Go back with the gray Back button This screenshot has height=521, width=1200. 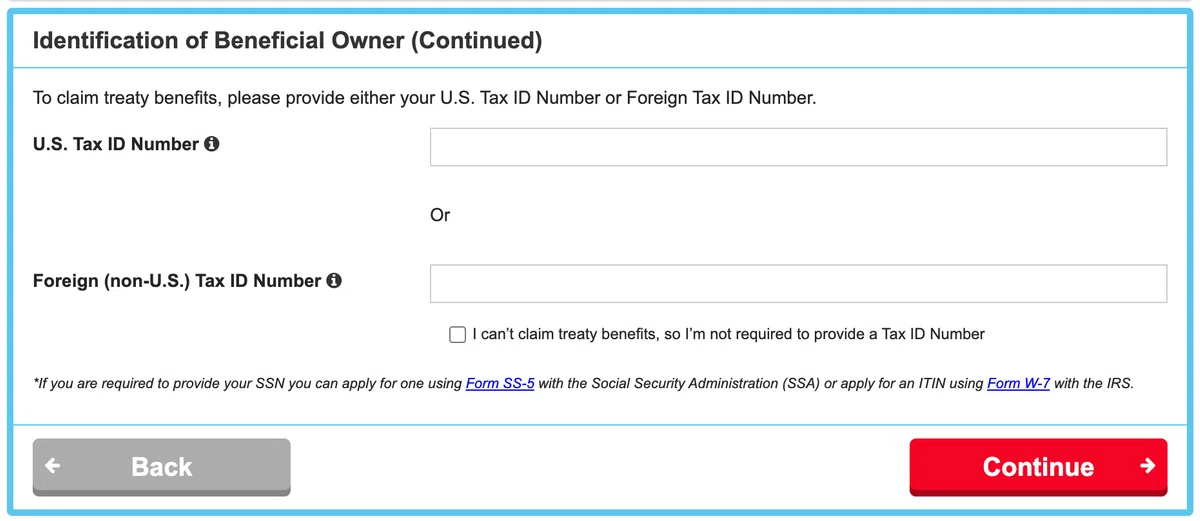click(162, 467)
